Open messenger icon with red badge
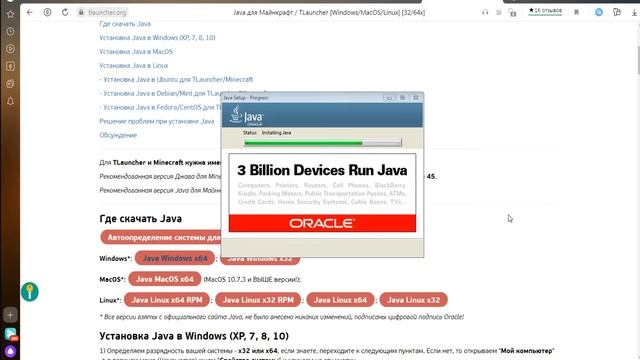640x360 pixels. tap(11, 334)
